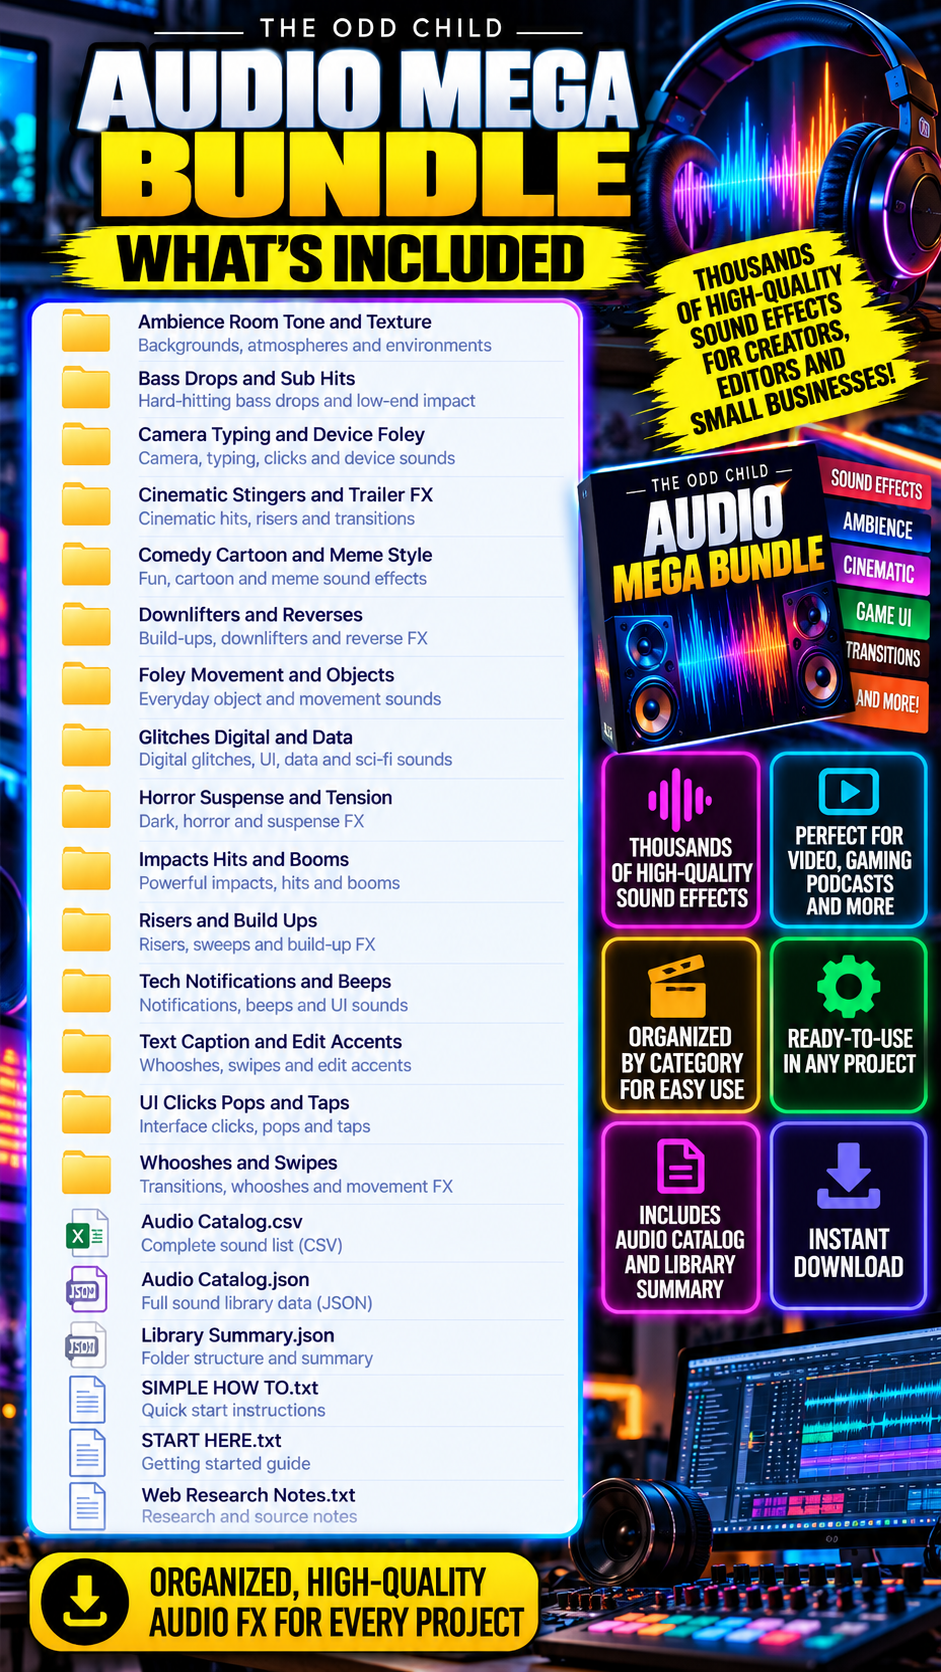Screen dimensions: 941x1672
Task: Click the Ambience Room Tone and Texture folder icon
Action: [86, 331]
